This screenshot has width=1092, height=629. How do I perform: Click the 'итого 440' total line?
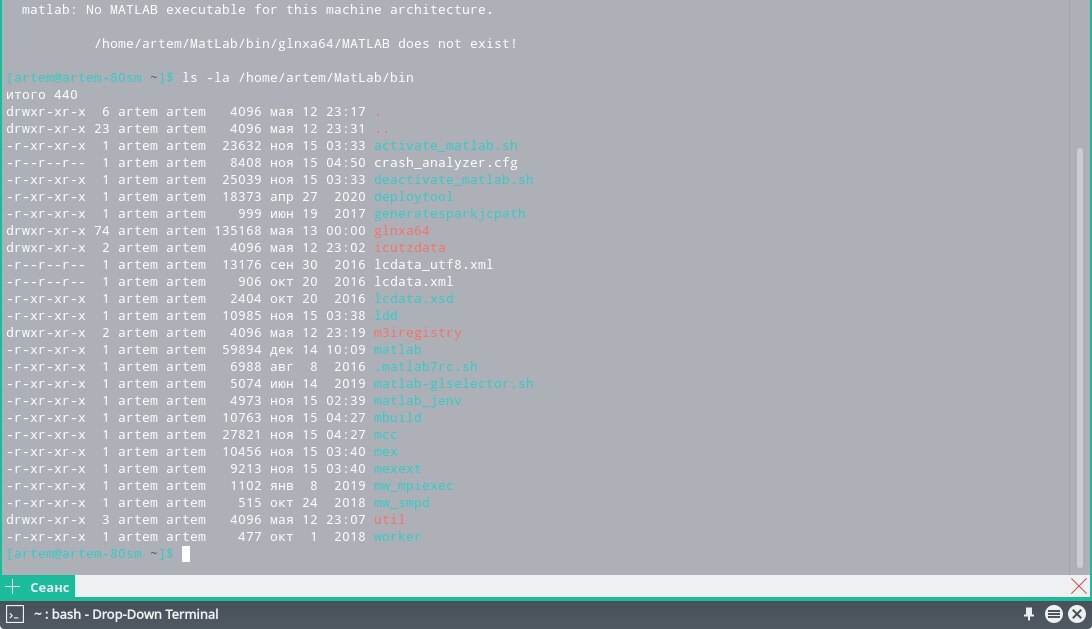[x=42, y=95]
